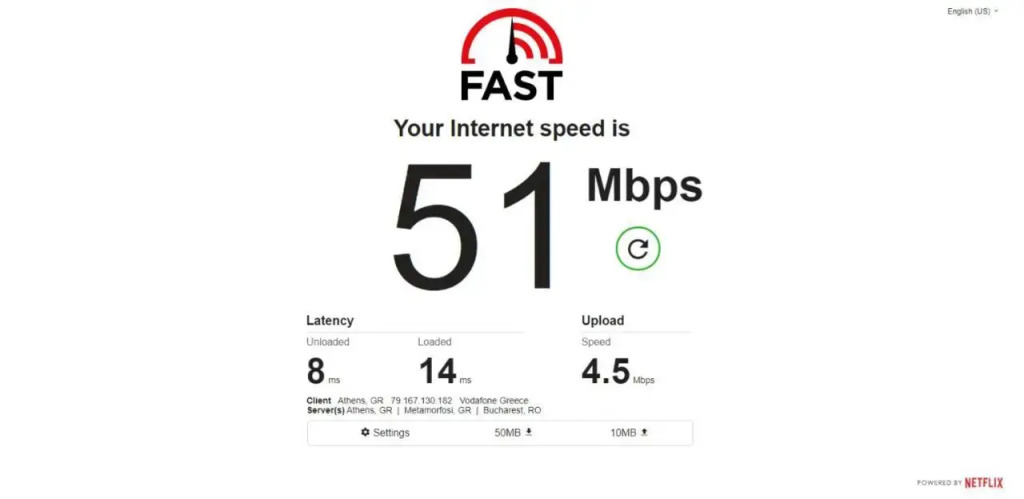Open the Settings button
1024x499 pixels.
tap(385, 432)
